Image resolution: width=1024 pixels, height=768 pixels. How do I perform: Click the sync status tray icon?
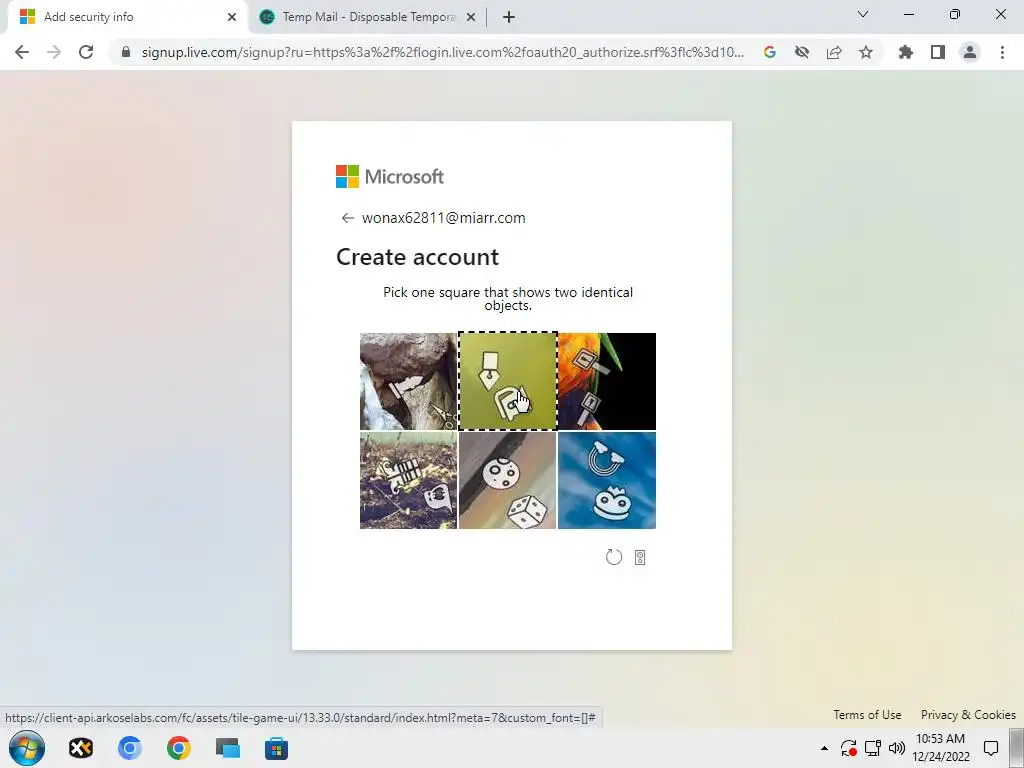tap(848, 748)
